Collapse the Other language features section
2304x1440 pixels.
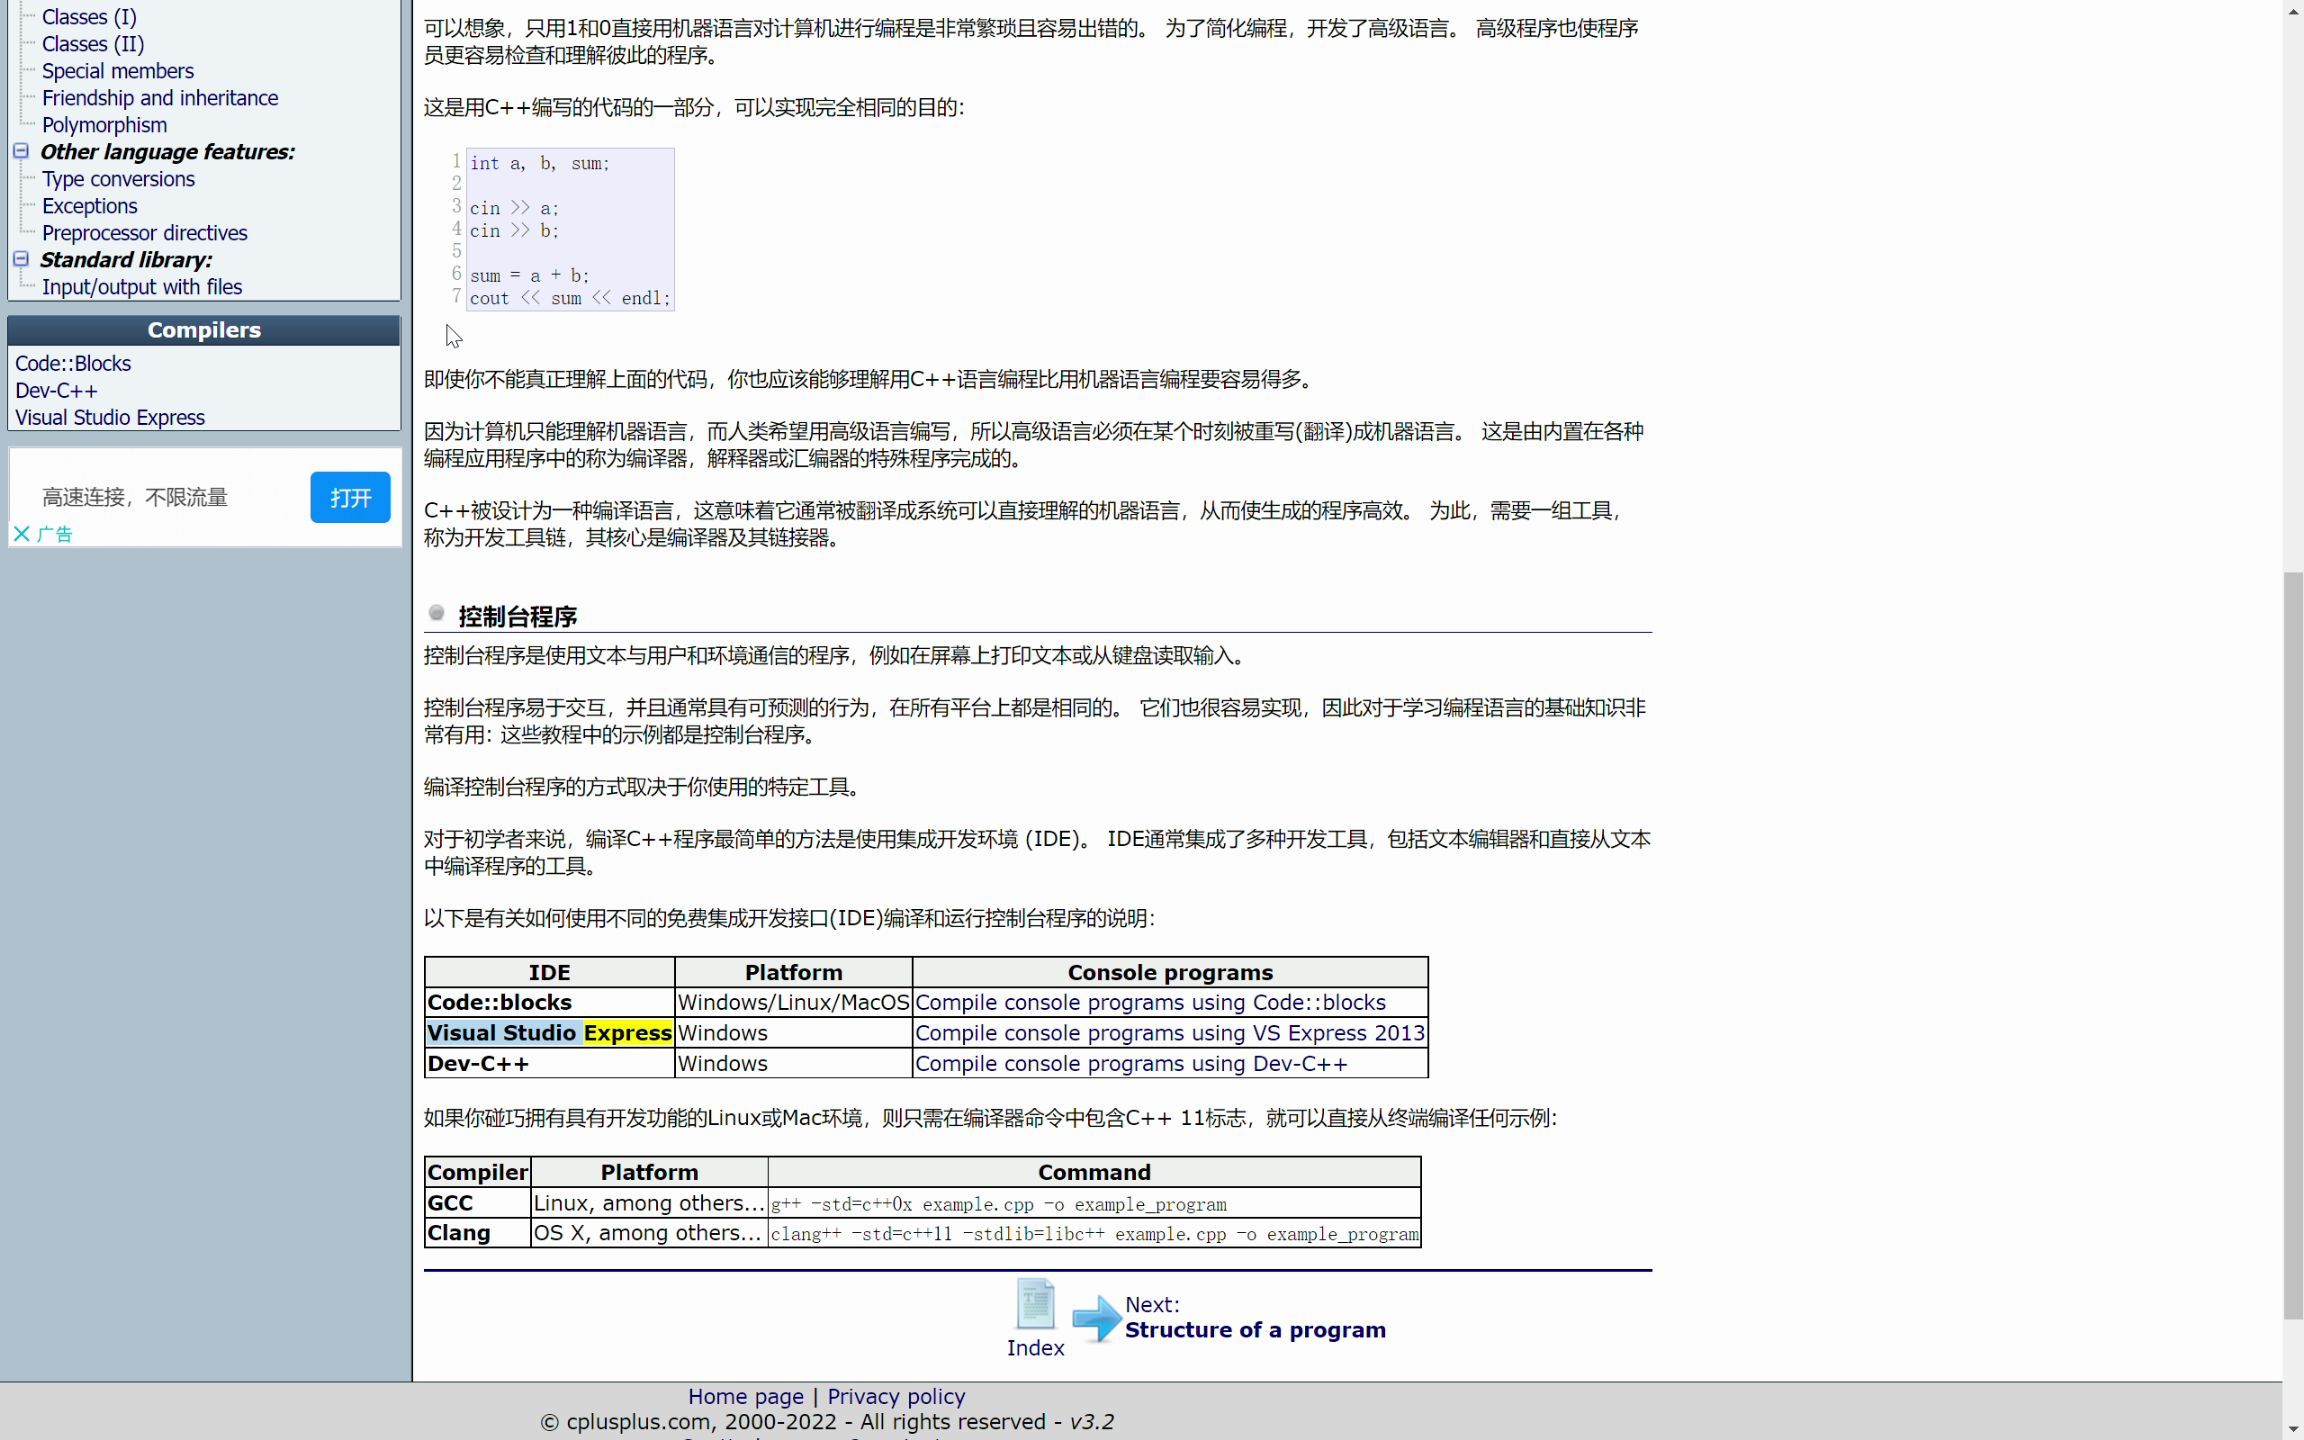click(20, 150)
